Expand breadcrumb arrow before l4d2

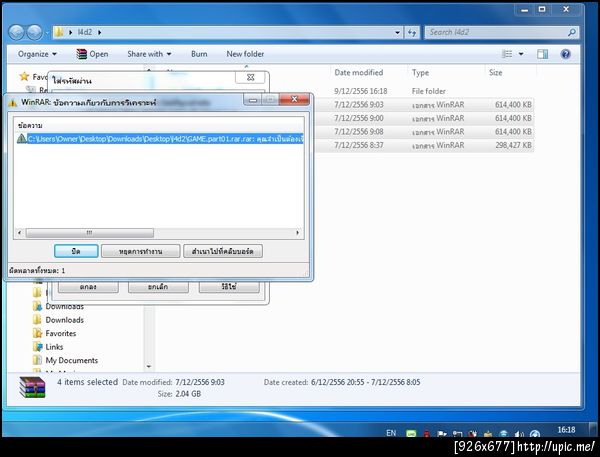tap(70, 33)
